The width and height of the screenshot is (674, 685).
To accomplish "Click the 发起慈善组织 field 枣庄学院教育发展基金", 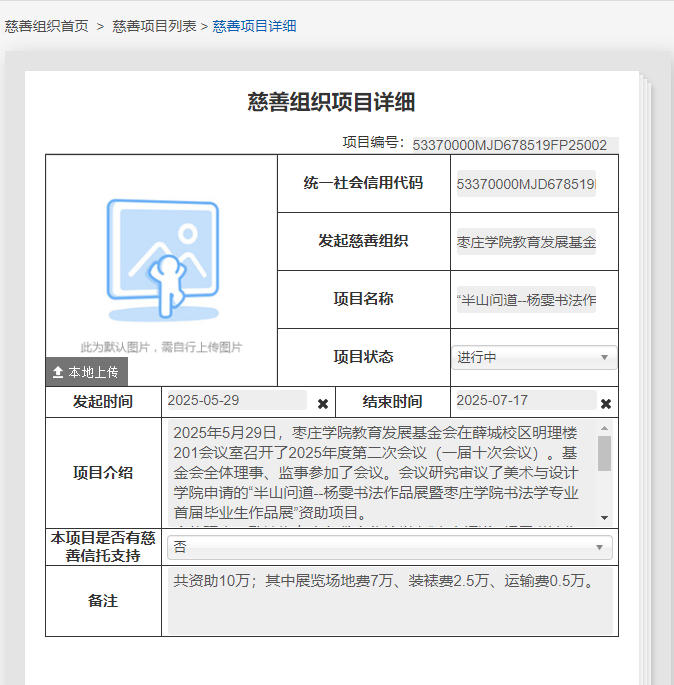I will (526, 242).
